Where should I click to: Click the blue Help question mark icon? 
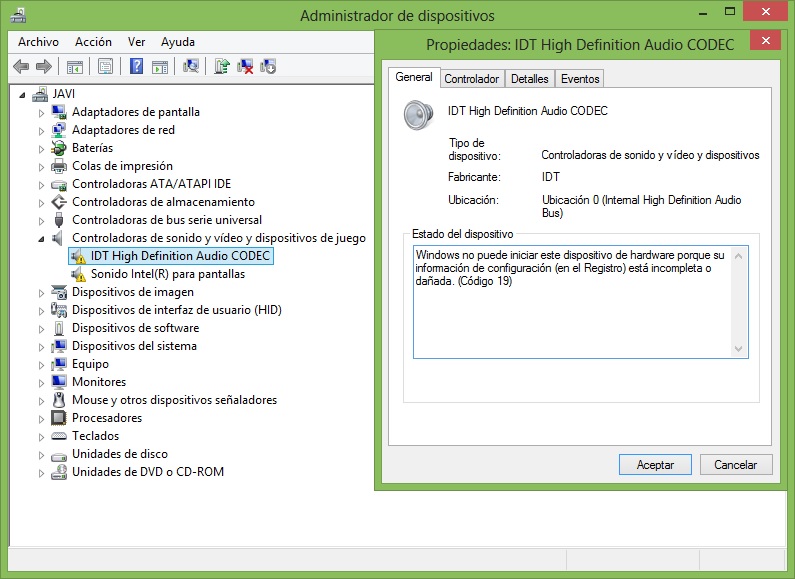click(x=136, y=66)
